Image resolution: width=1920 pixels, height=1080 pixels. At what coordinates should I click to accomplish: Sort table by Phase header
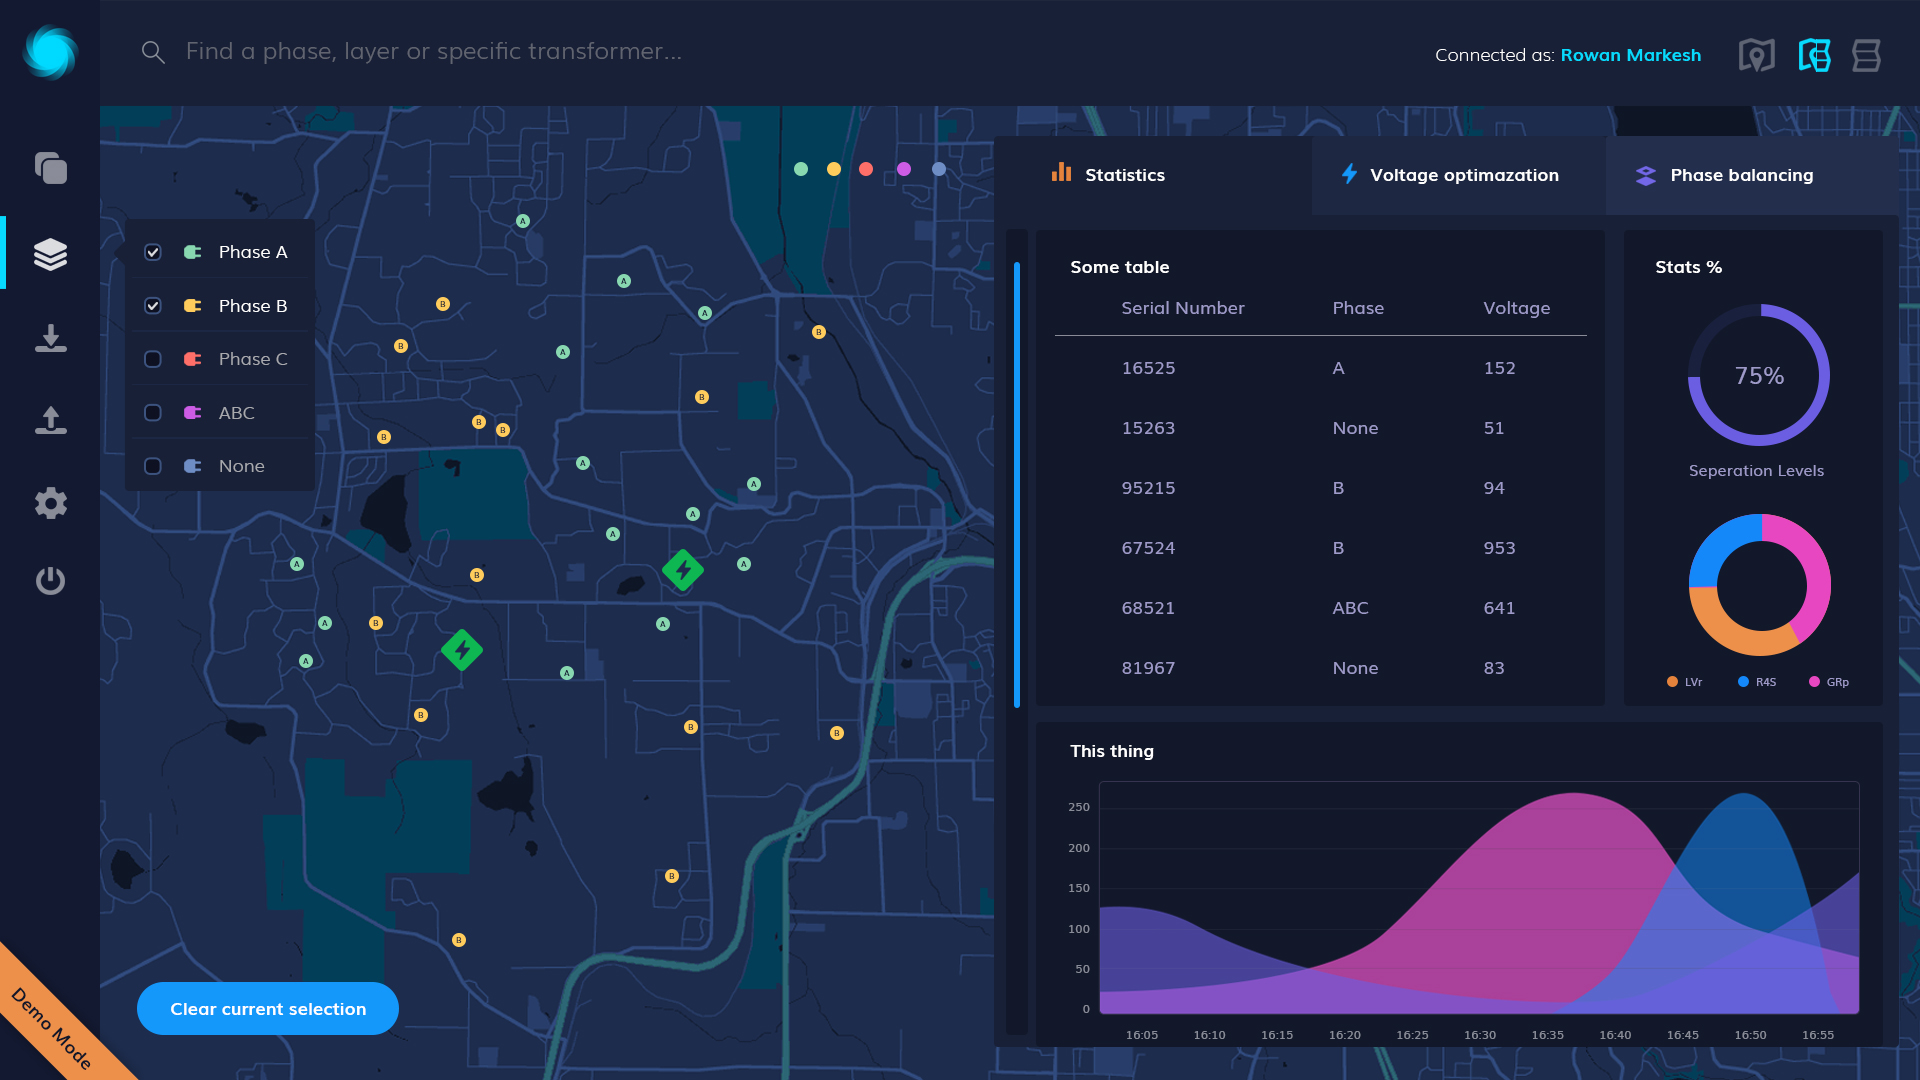[x=1358, y=308]
